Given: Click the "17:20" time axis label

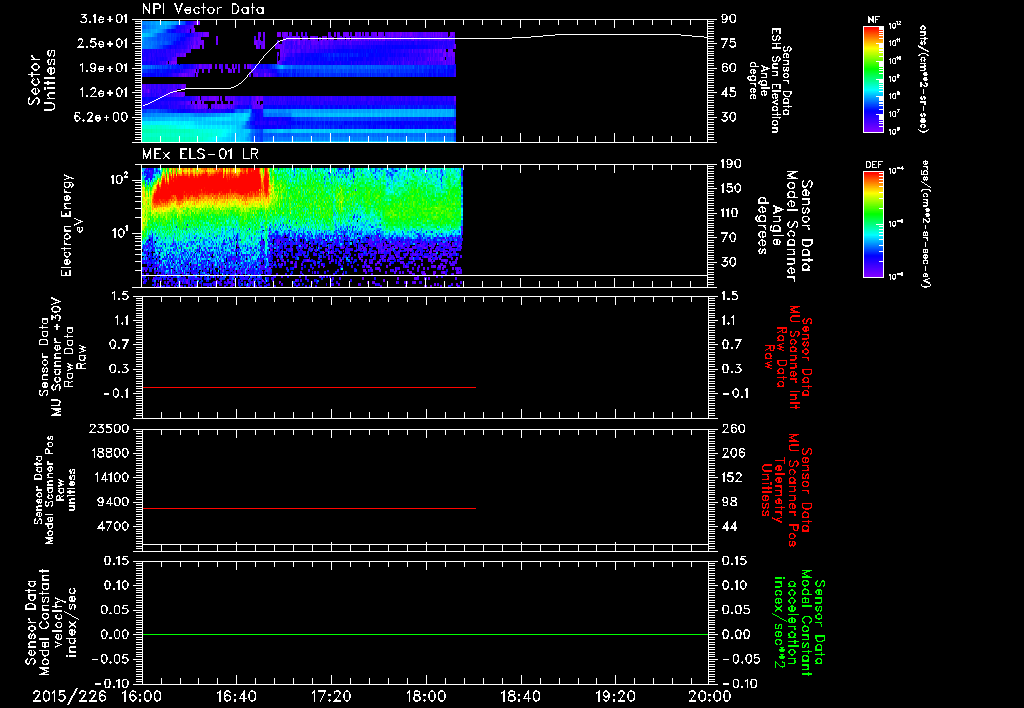Looking at the screenshot, I should coord(331,697).
